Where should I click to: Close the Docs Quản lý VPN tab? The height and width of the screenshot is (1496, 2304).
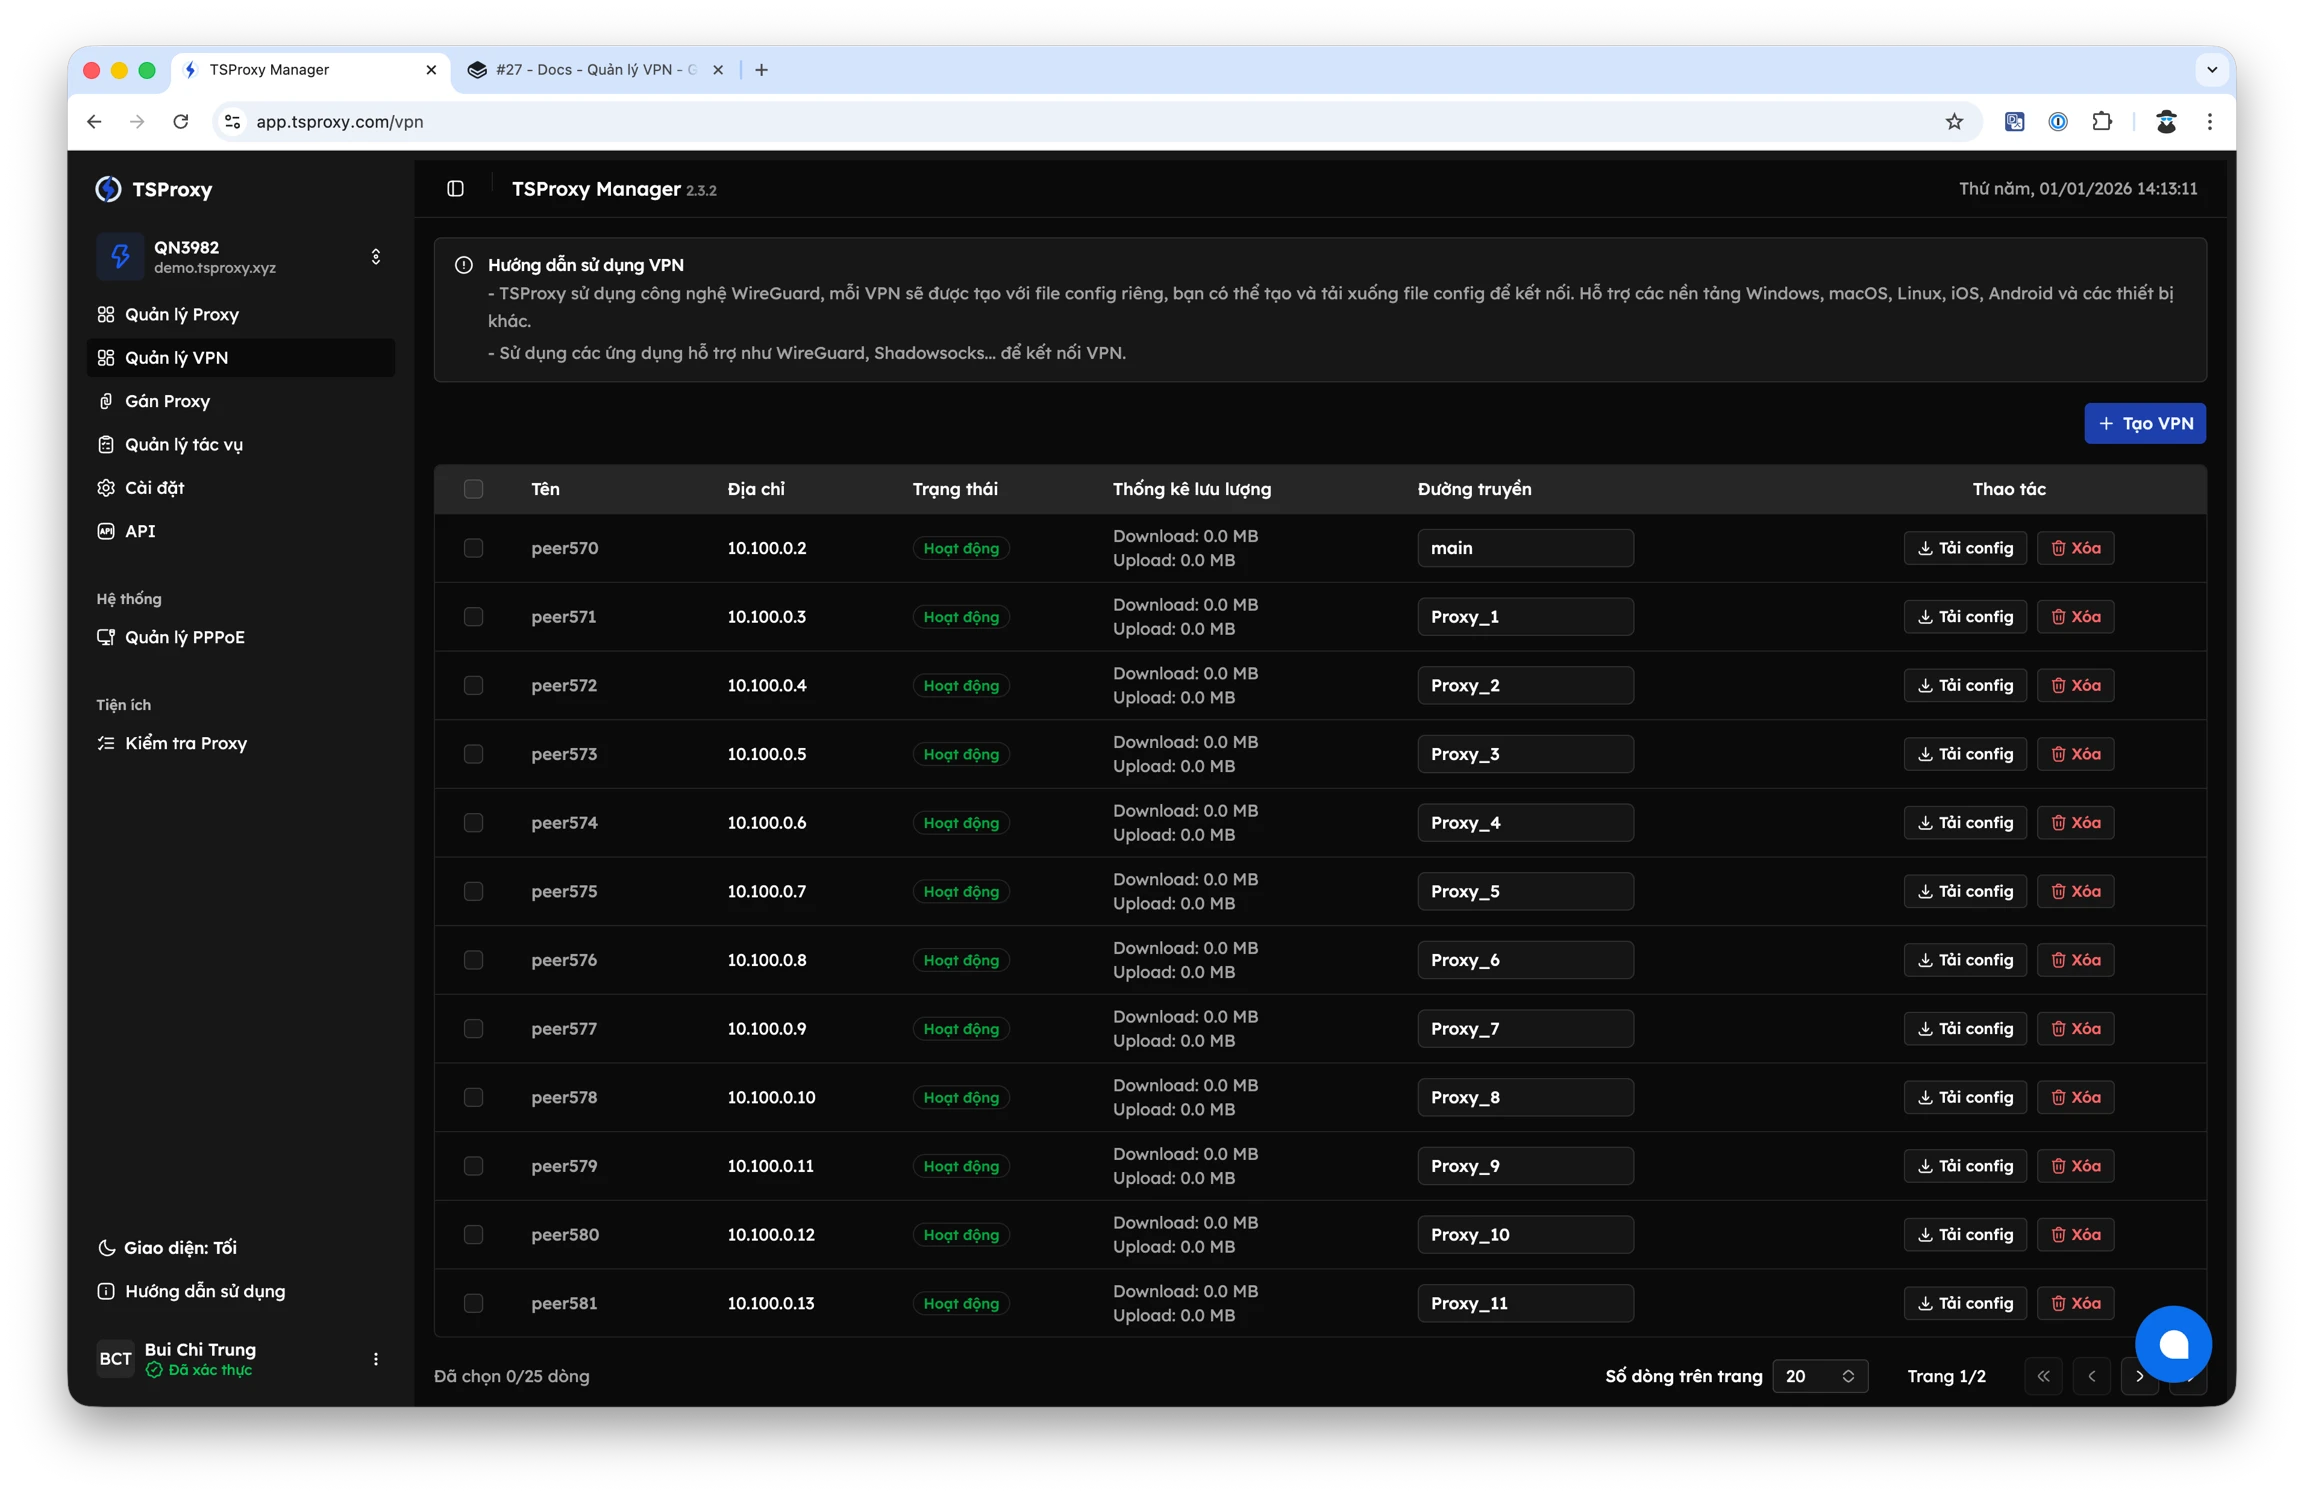718,69
